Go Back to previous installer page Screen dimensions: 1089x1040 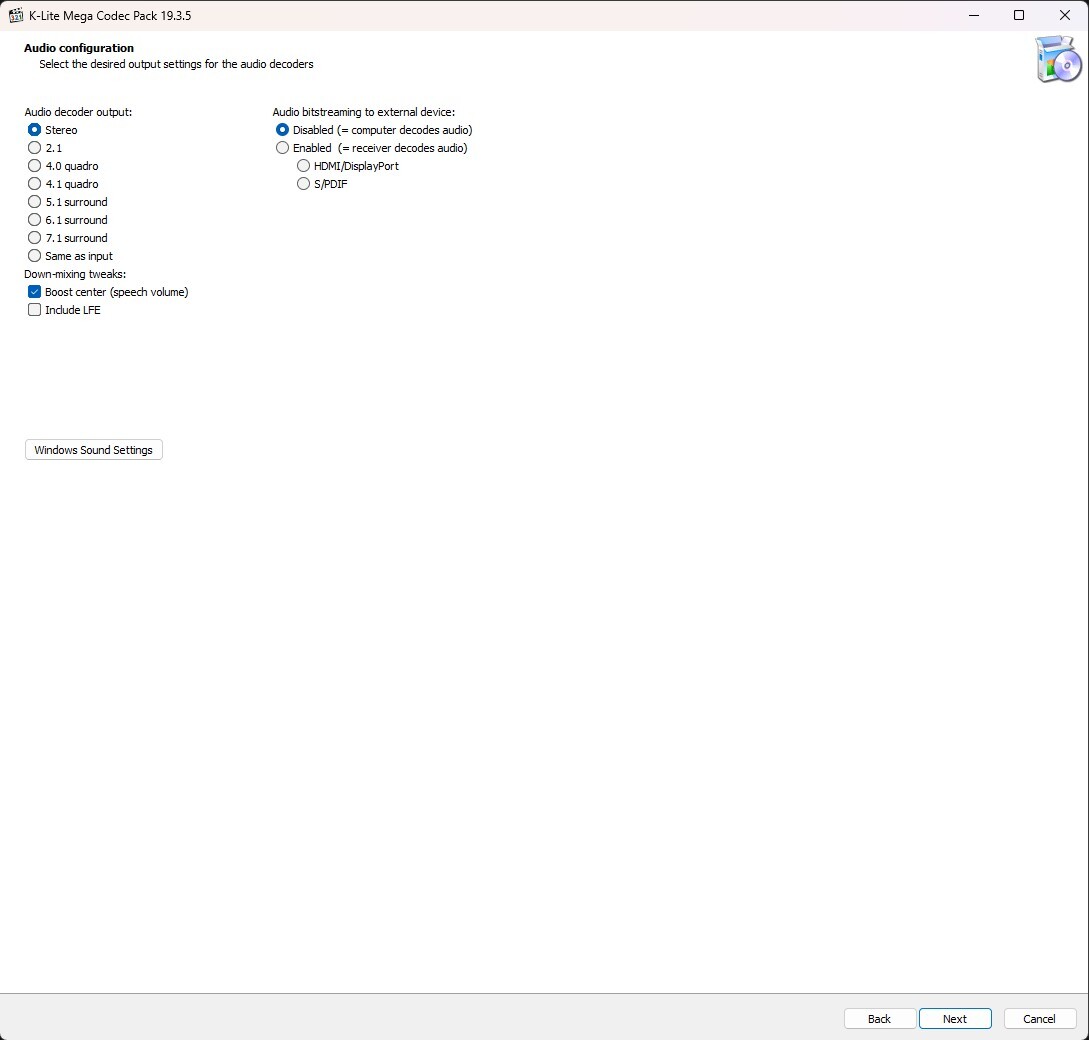coord(879,1019)
